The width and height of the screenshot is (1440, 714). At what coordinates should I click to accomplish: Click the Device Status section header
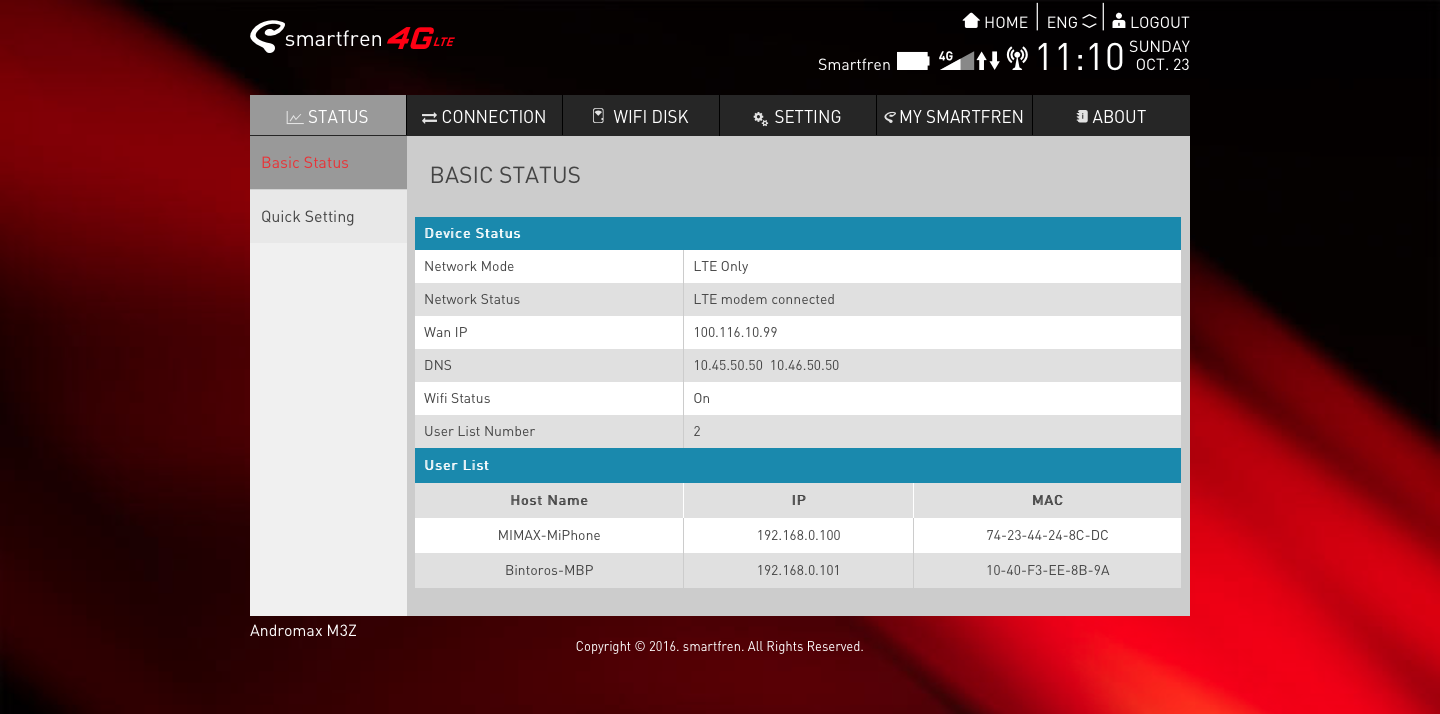[x=798, y=233]
